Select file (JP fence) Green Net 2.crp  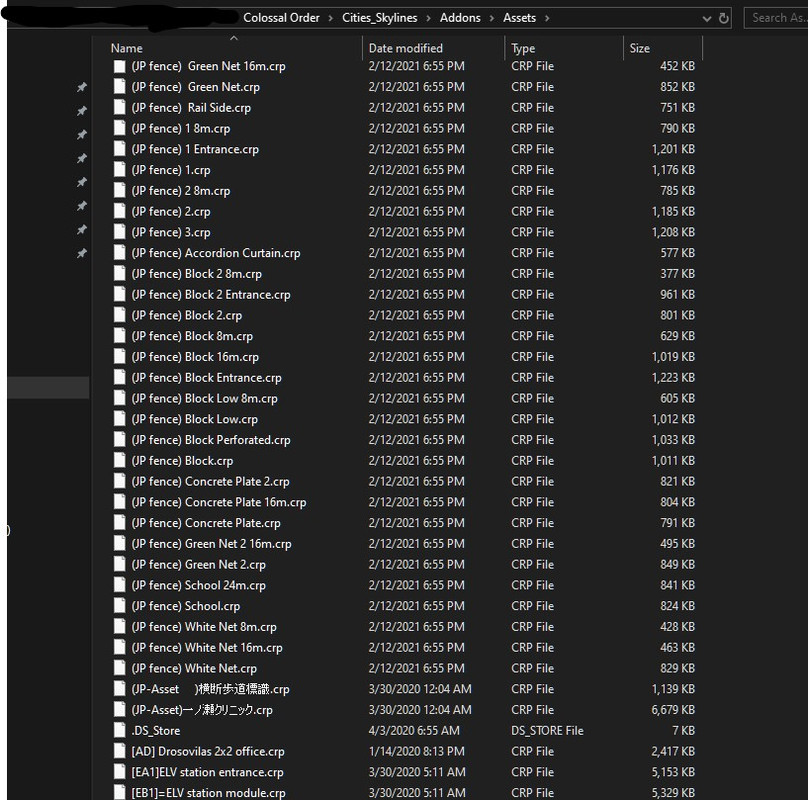(x=198, y=564)
